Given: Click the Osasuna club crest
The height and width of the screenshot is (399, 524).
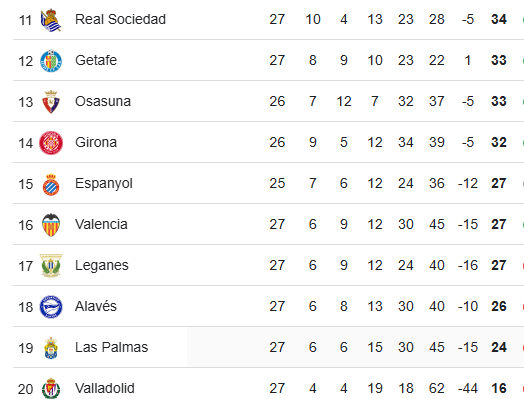Looking at the screenshot, I should tap(51, 102).
